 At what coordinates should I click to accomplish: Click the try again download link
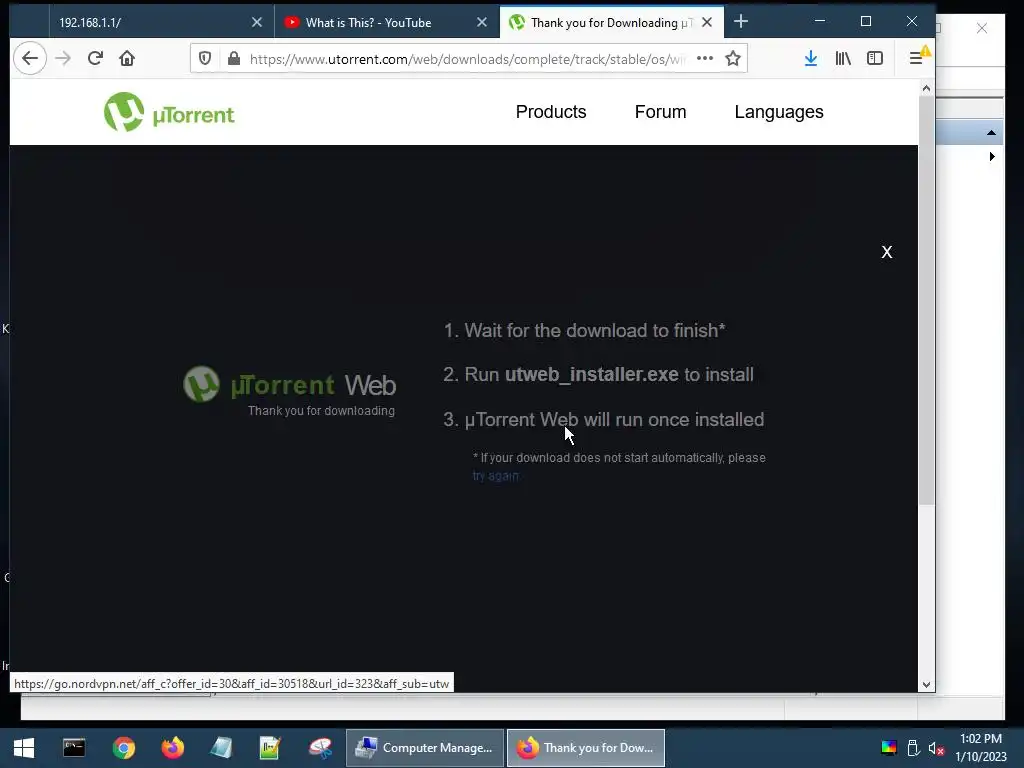(x=496, y=476)
